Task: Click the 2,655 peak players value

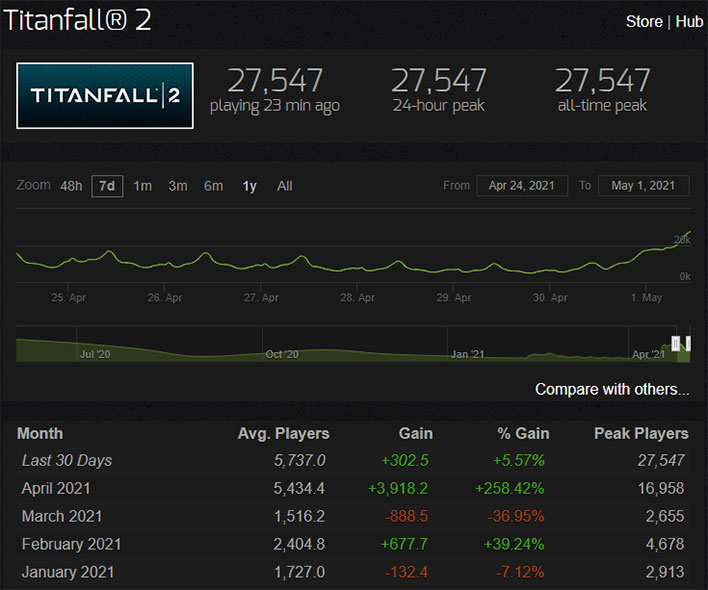Action: click(x=665, y=516)
